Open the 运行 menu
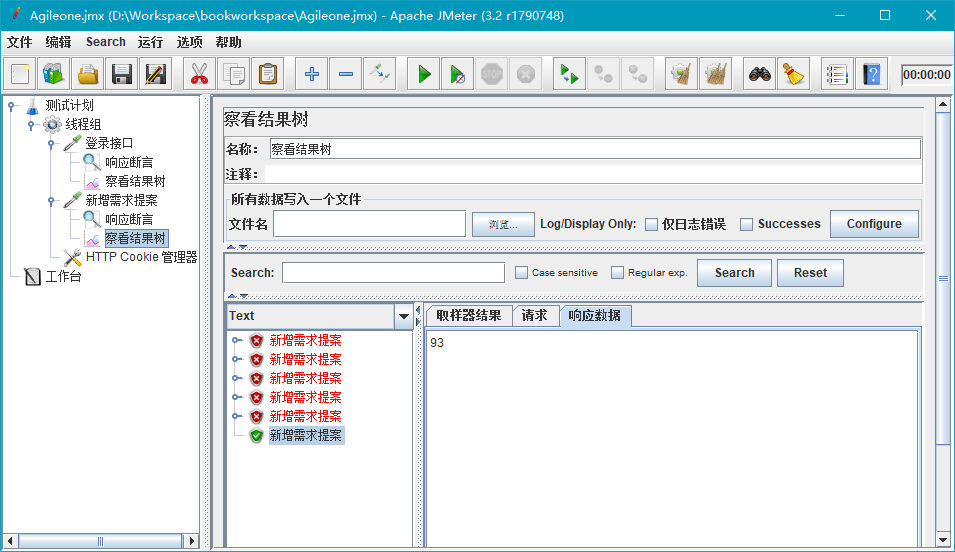Image resolution: width=955 pixels, height=552 pixels. (150, 42)
